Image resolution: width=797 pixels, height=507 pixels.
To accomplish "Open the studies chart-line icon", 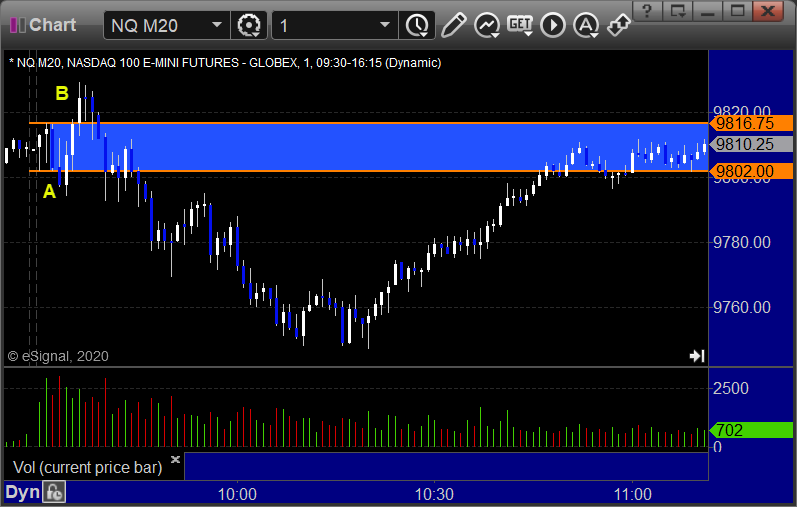I will [x=487, y=25].
